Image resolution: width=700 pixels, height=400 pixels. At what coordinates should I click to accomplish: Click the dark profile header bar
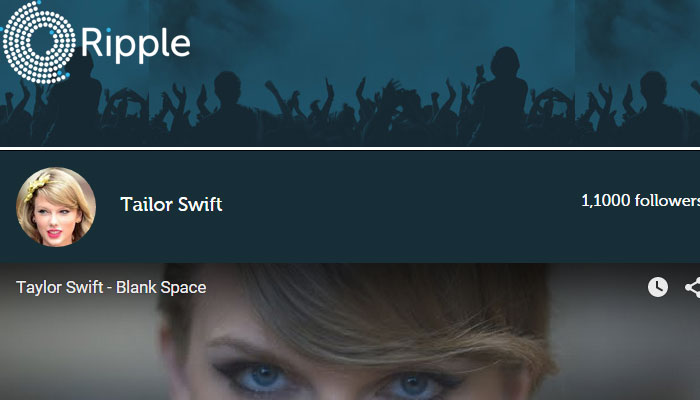(350, 207)
